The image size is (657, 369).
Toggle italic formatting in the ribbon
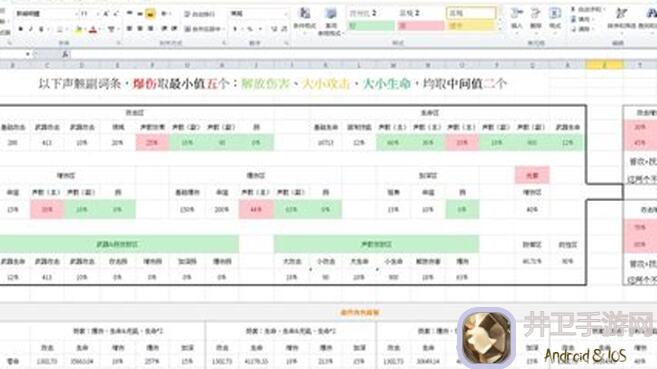31,29
